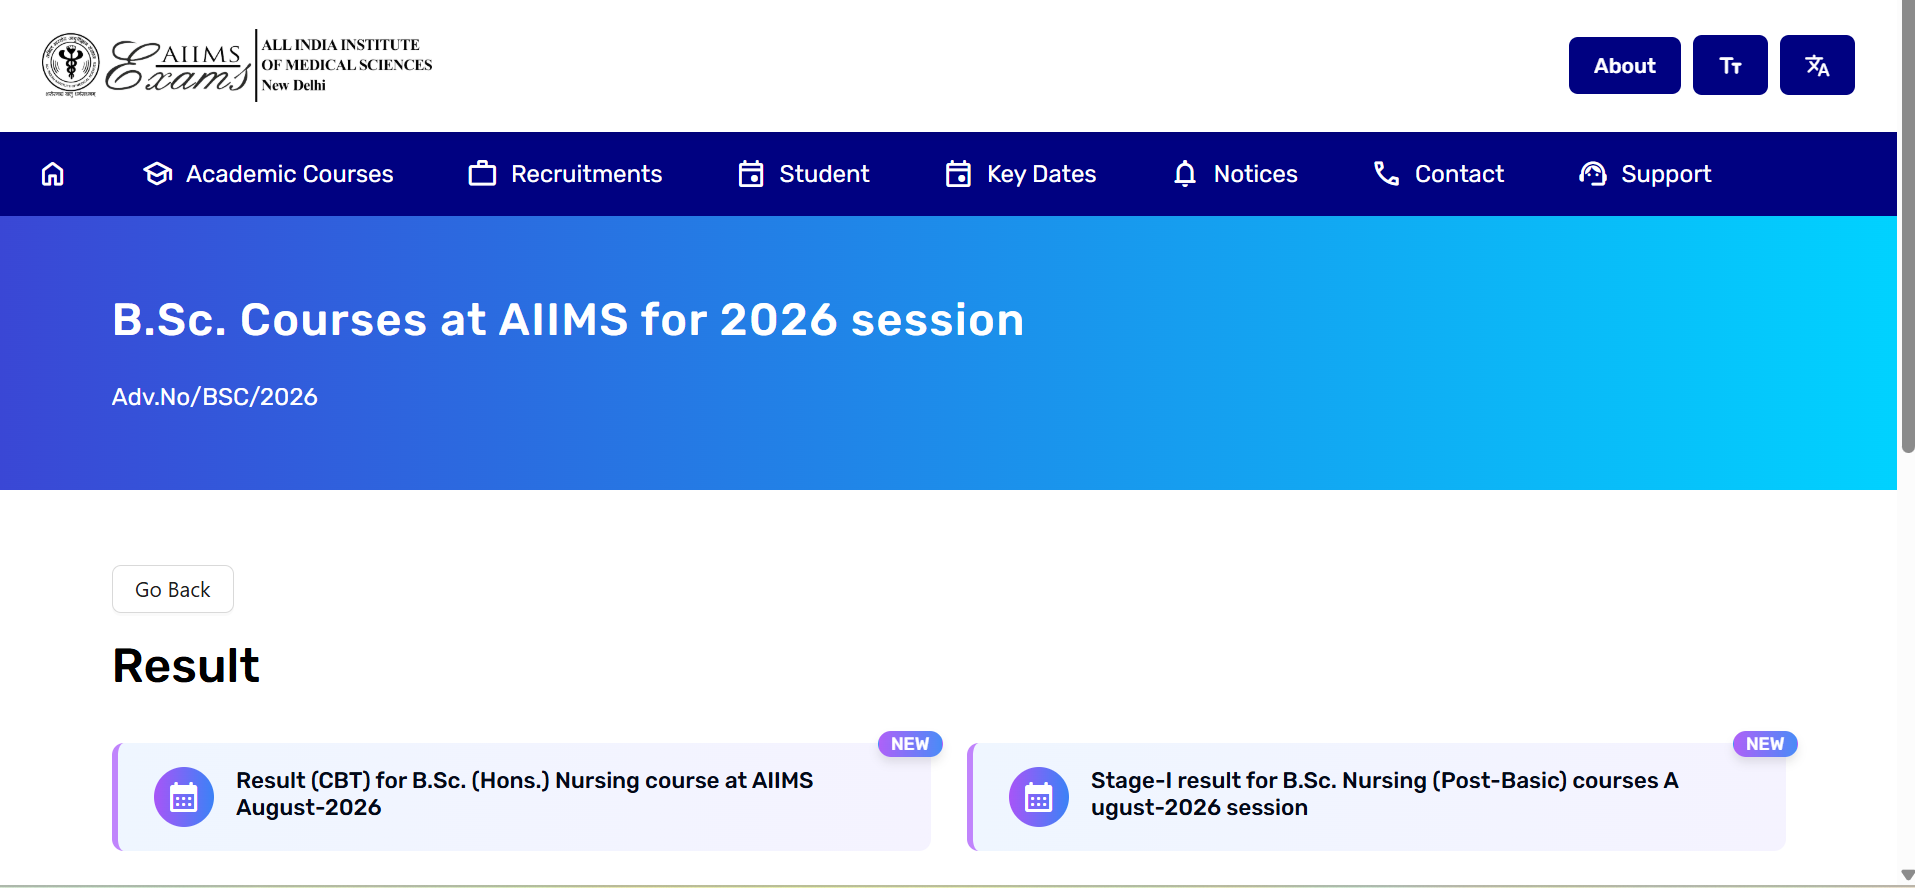Open the Recruitments menu
Image resolution: width=1915 pixels, height=888 pixels.
coord(565,174)
